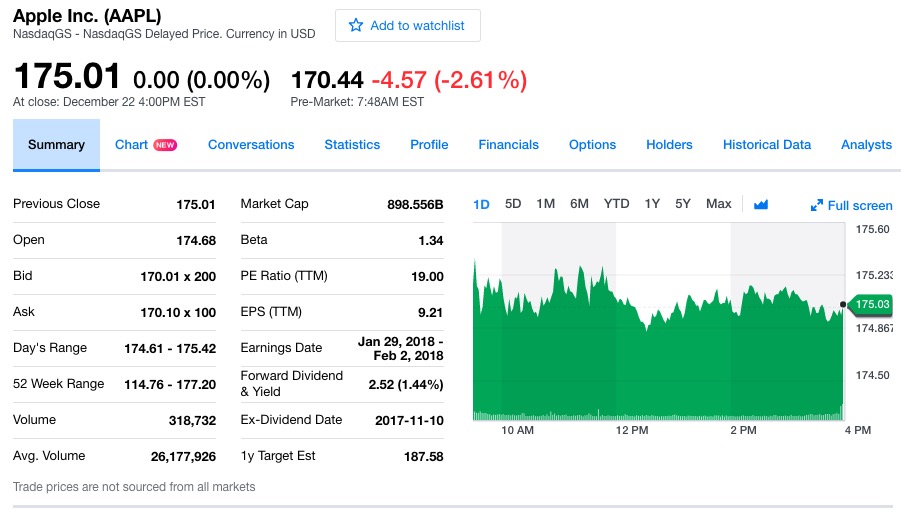Switch to the mountain chart type icon
The height and width of the screenshot is (514, 901).
(761, 204)
